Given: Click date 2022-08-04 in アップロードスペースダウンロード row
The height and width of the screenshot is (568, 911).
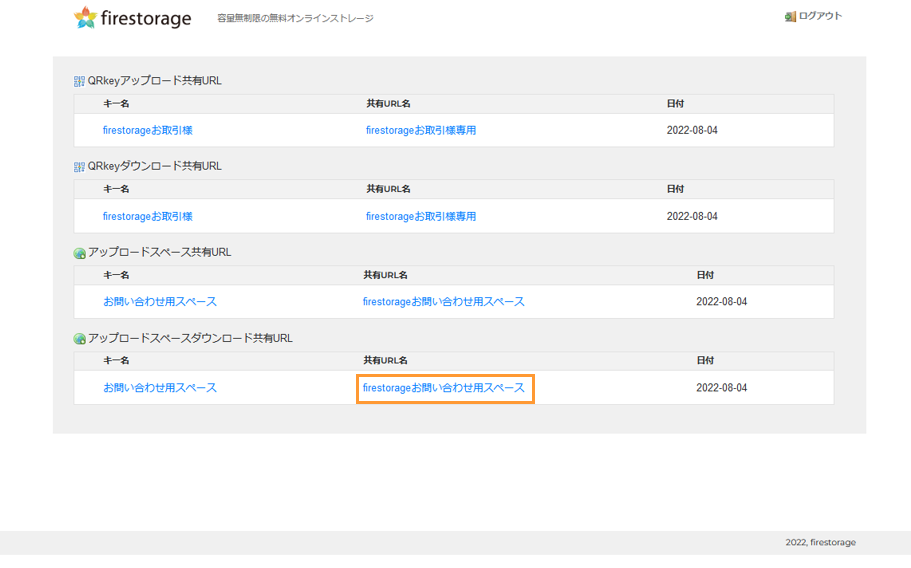Looking at the screenshot, I should (722, 387).
